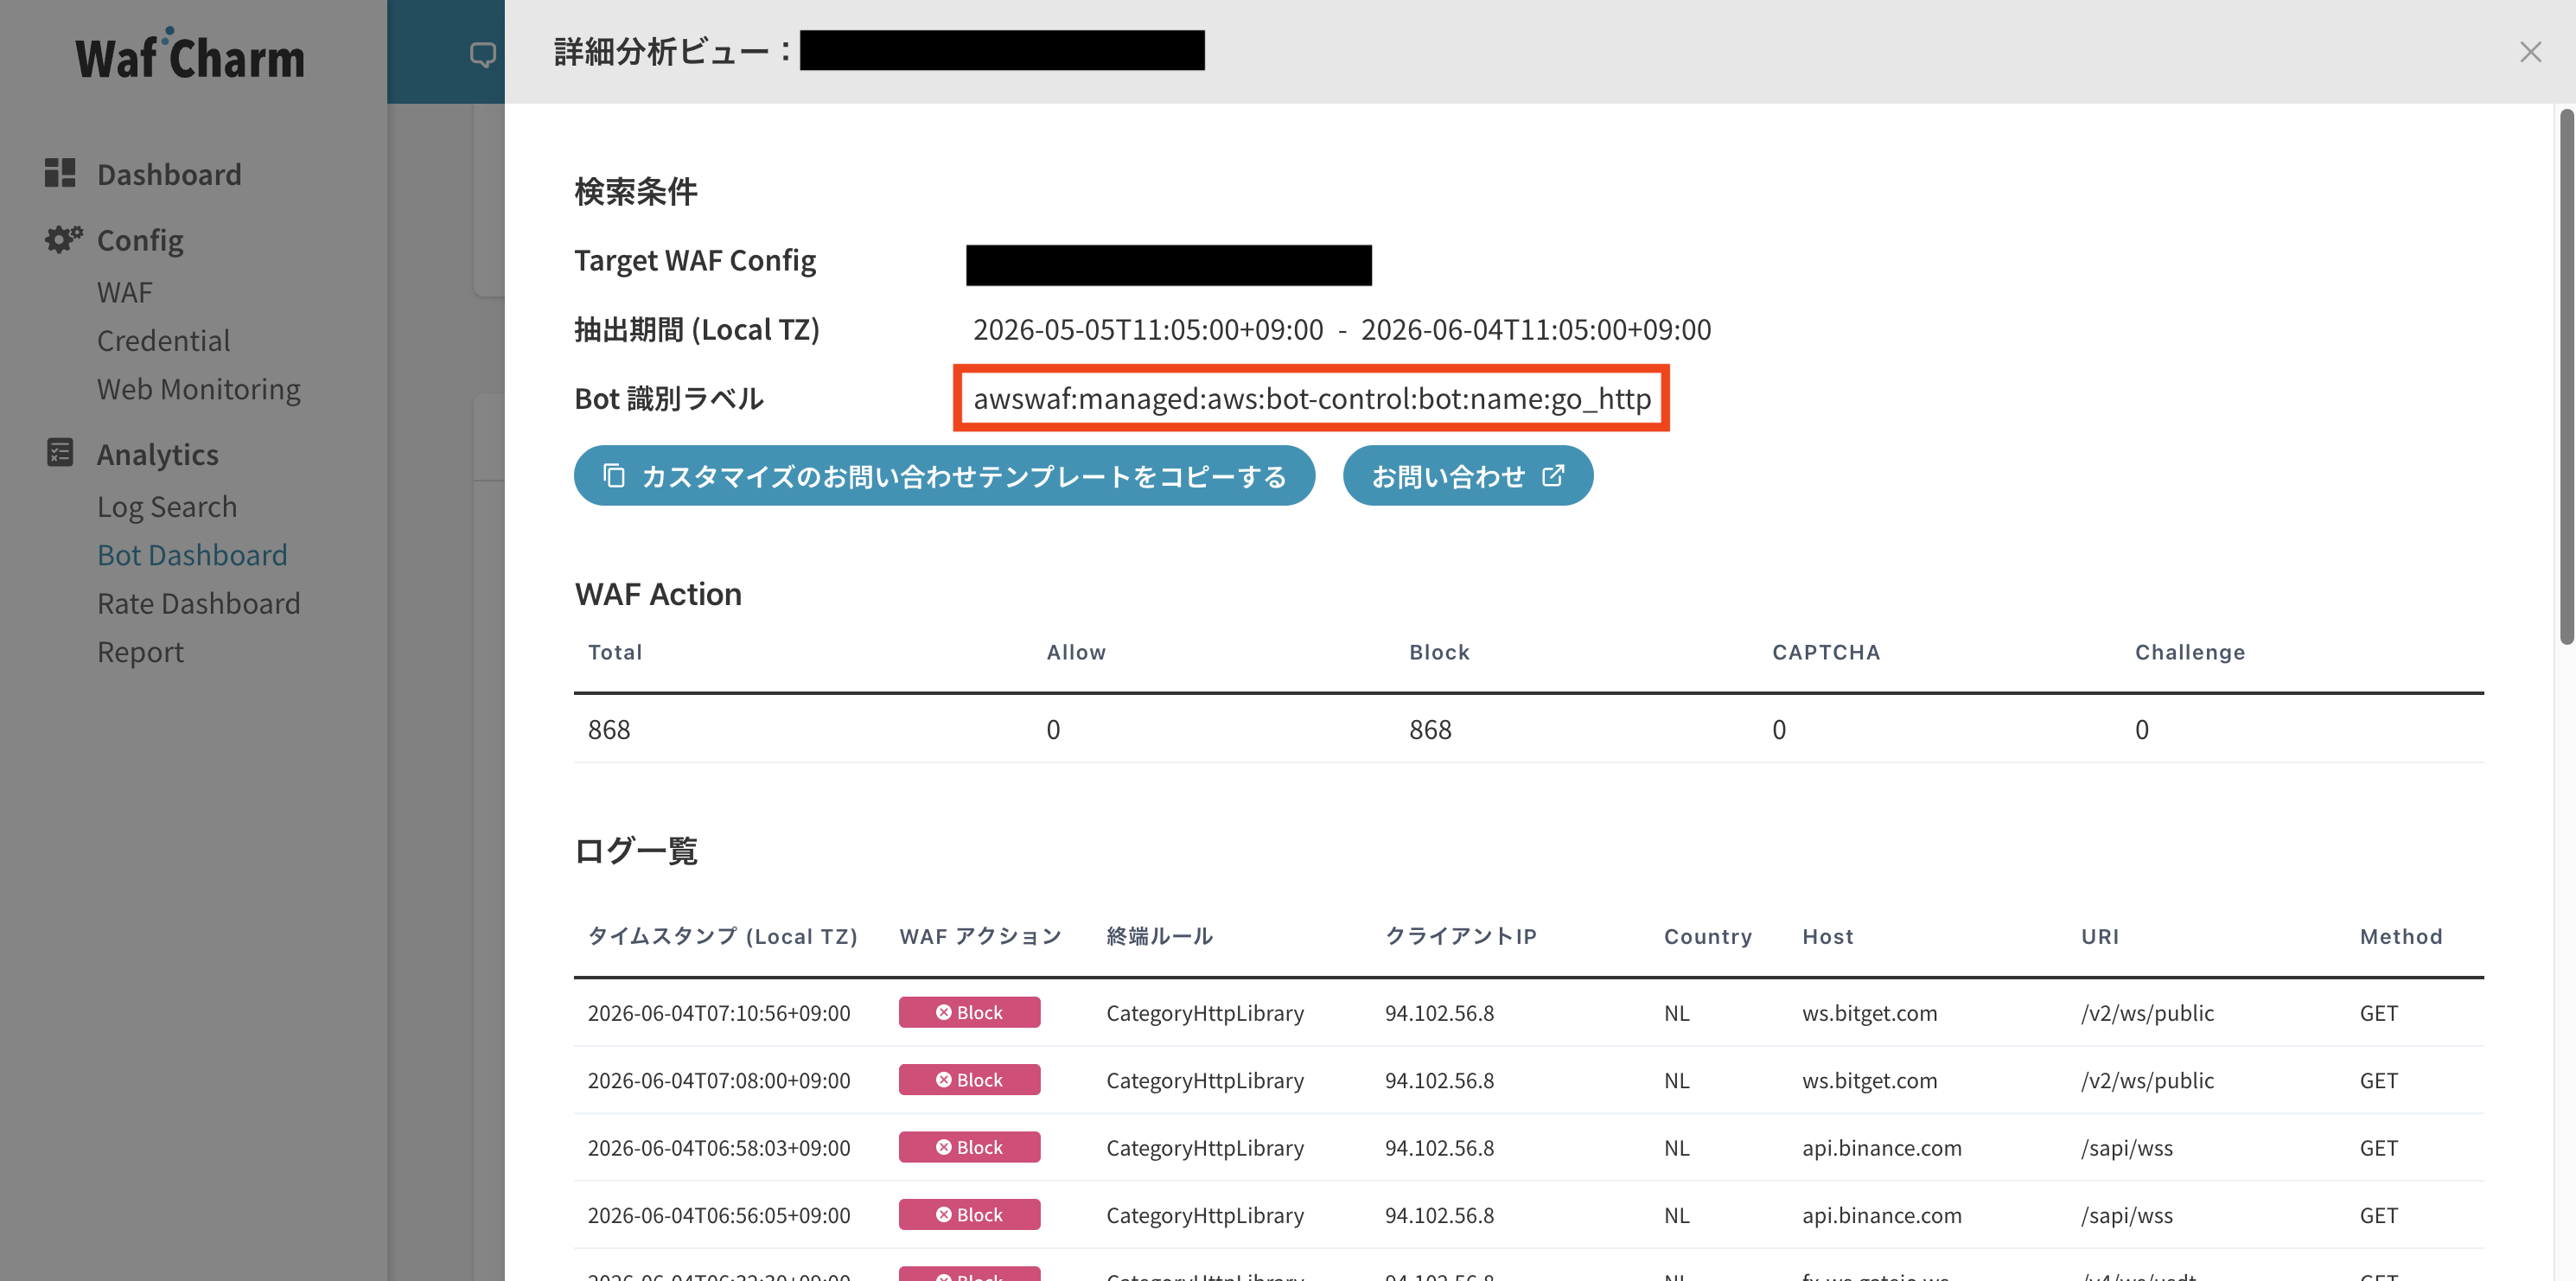Click the Block badge in 06:56:05 row
This screenshot has width=2576, height=1281.
tap(969, 1215)
